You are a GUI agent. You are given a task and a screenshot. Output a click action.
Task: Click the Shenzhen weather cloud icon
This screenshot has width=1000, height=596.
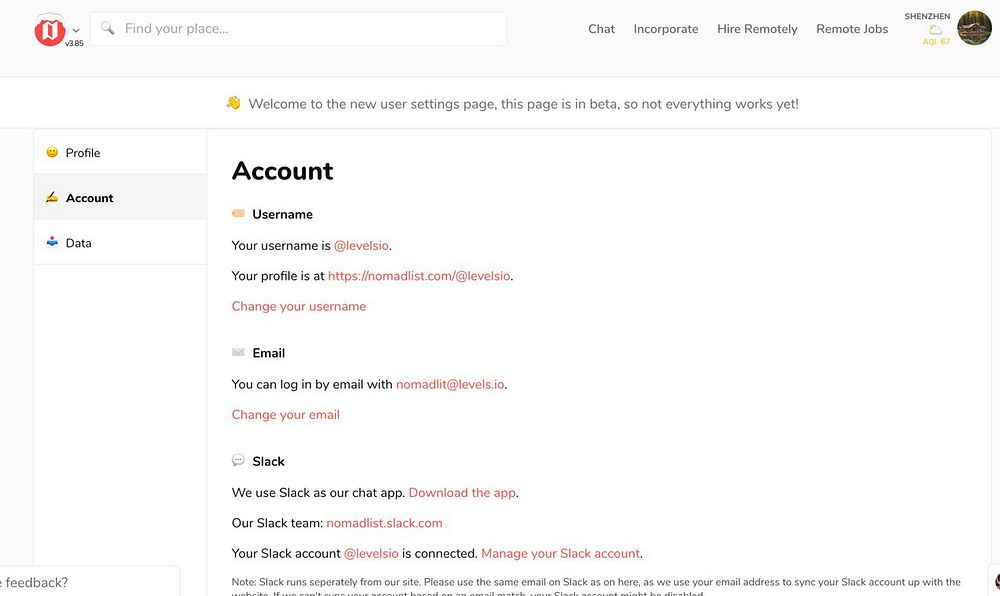click(x=936, y=29)
